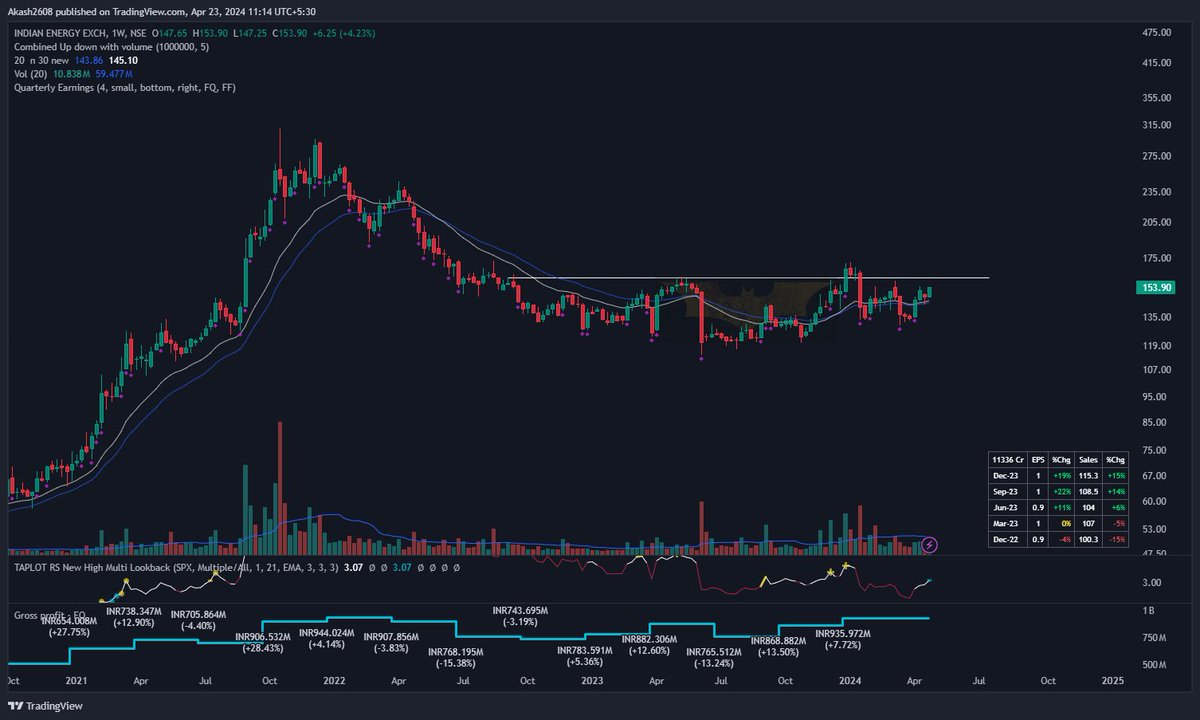Click the 1 B gross profit axis label
This screenshot has height=720, width=1200.
click(1147, 610)
